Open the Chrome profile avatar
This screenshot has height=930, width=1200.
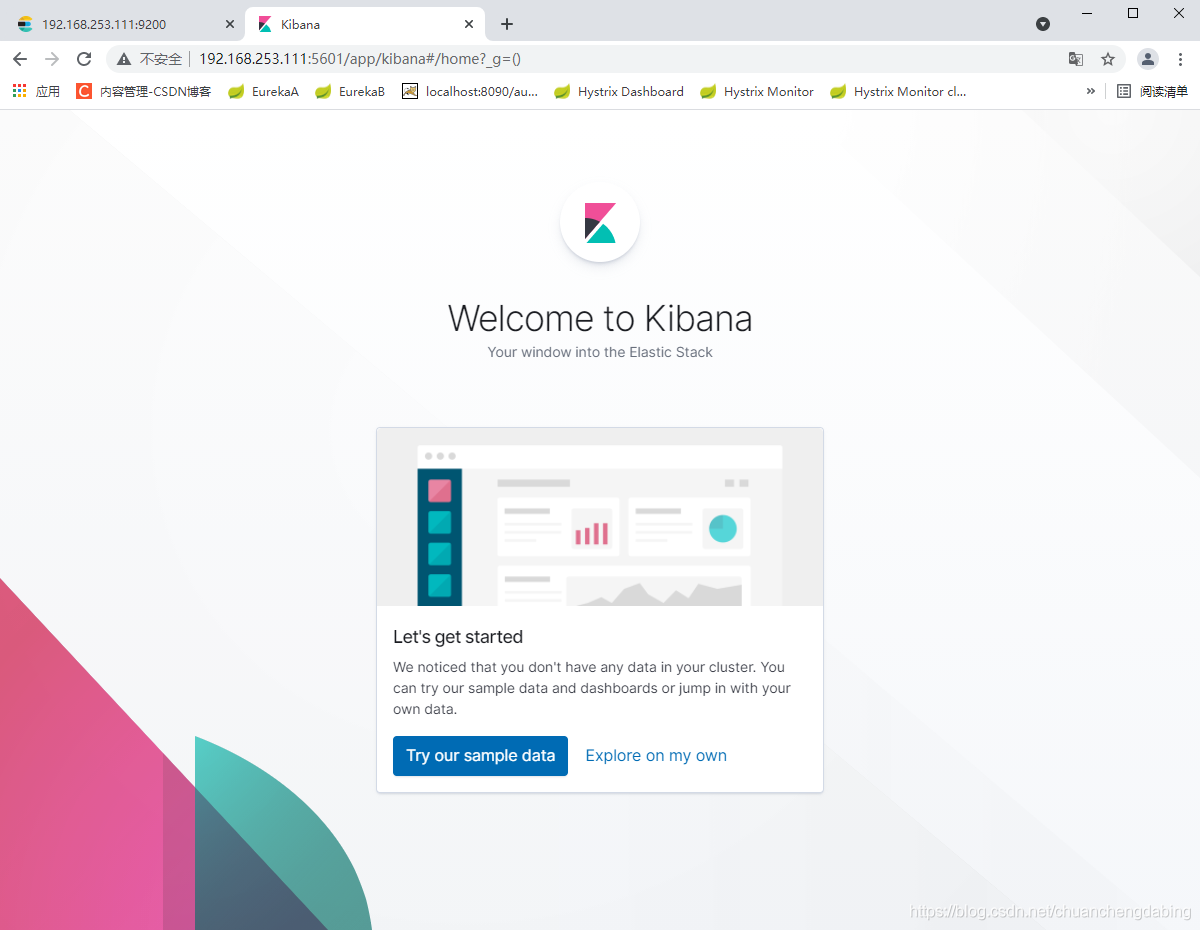click(x=1148, y=59)
